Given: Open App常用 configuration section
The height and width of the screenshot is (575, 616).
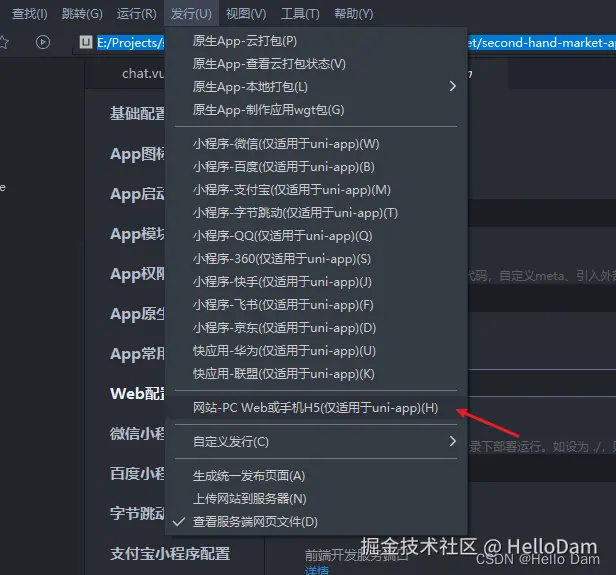Looking at the screenshot, I should coord(137,354).
